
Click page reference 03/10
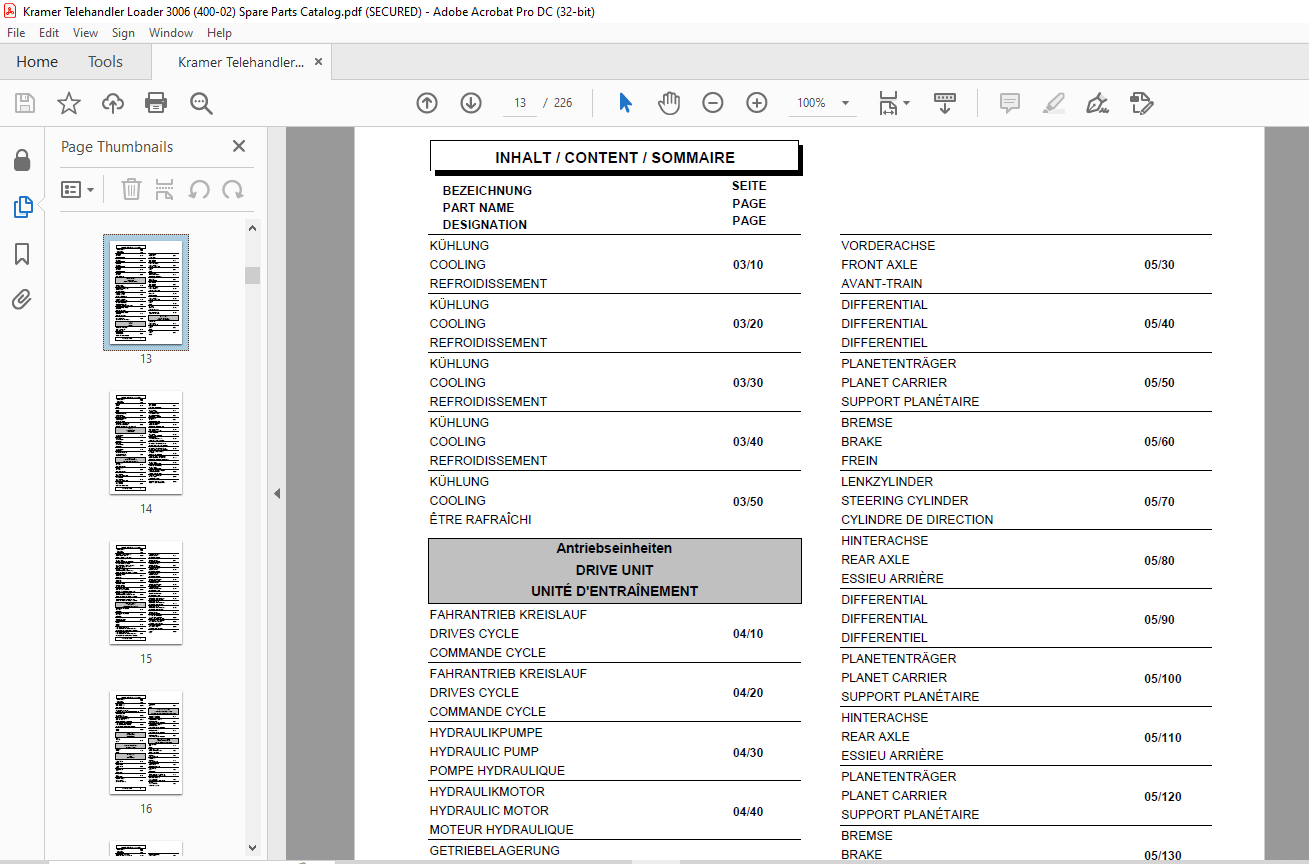coord(747,265)
